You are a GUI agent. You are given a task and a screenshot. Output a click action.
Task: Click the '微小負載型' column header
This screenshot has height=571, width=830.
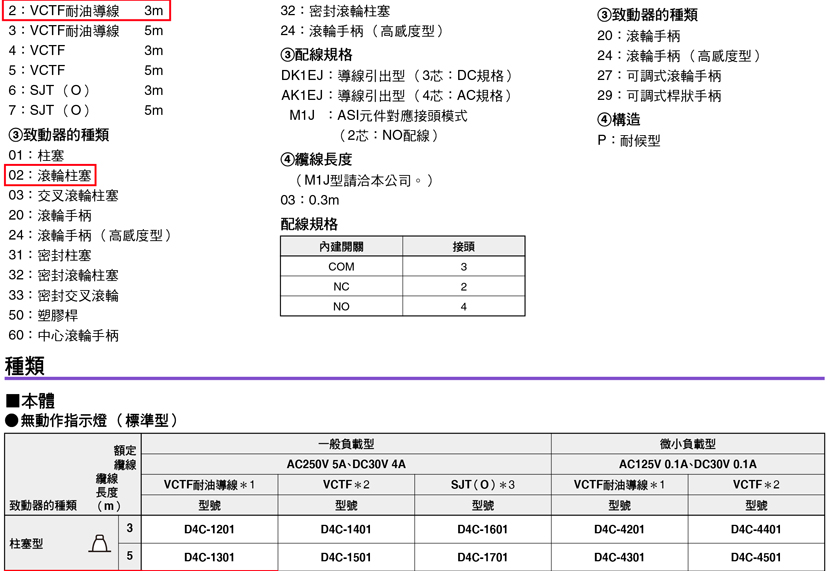688,443
